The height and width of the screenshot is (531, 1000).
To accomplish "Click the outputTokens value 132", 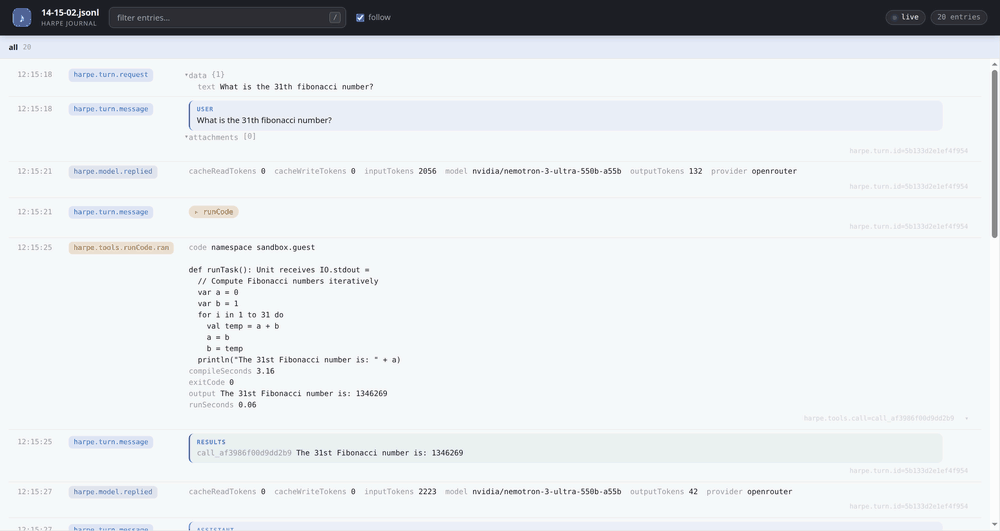I will [x=695, y=171].
